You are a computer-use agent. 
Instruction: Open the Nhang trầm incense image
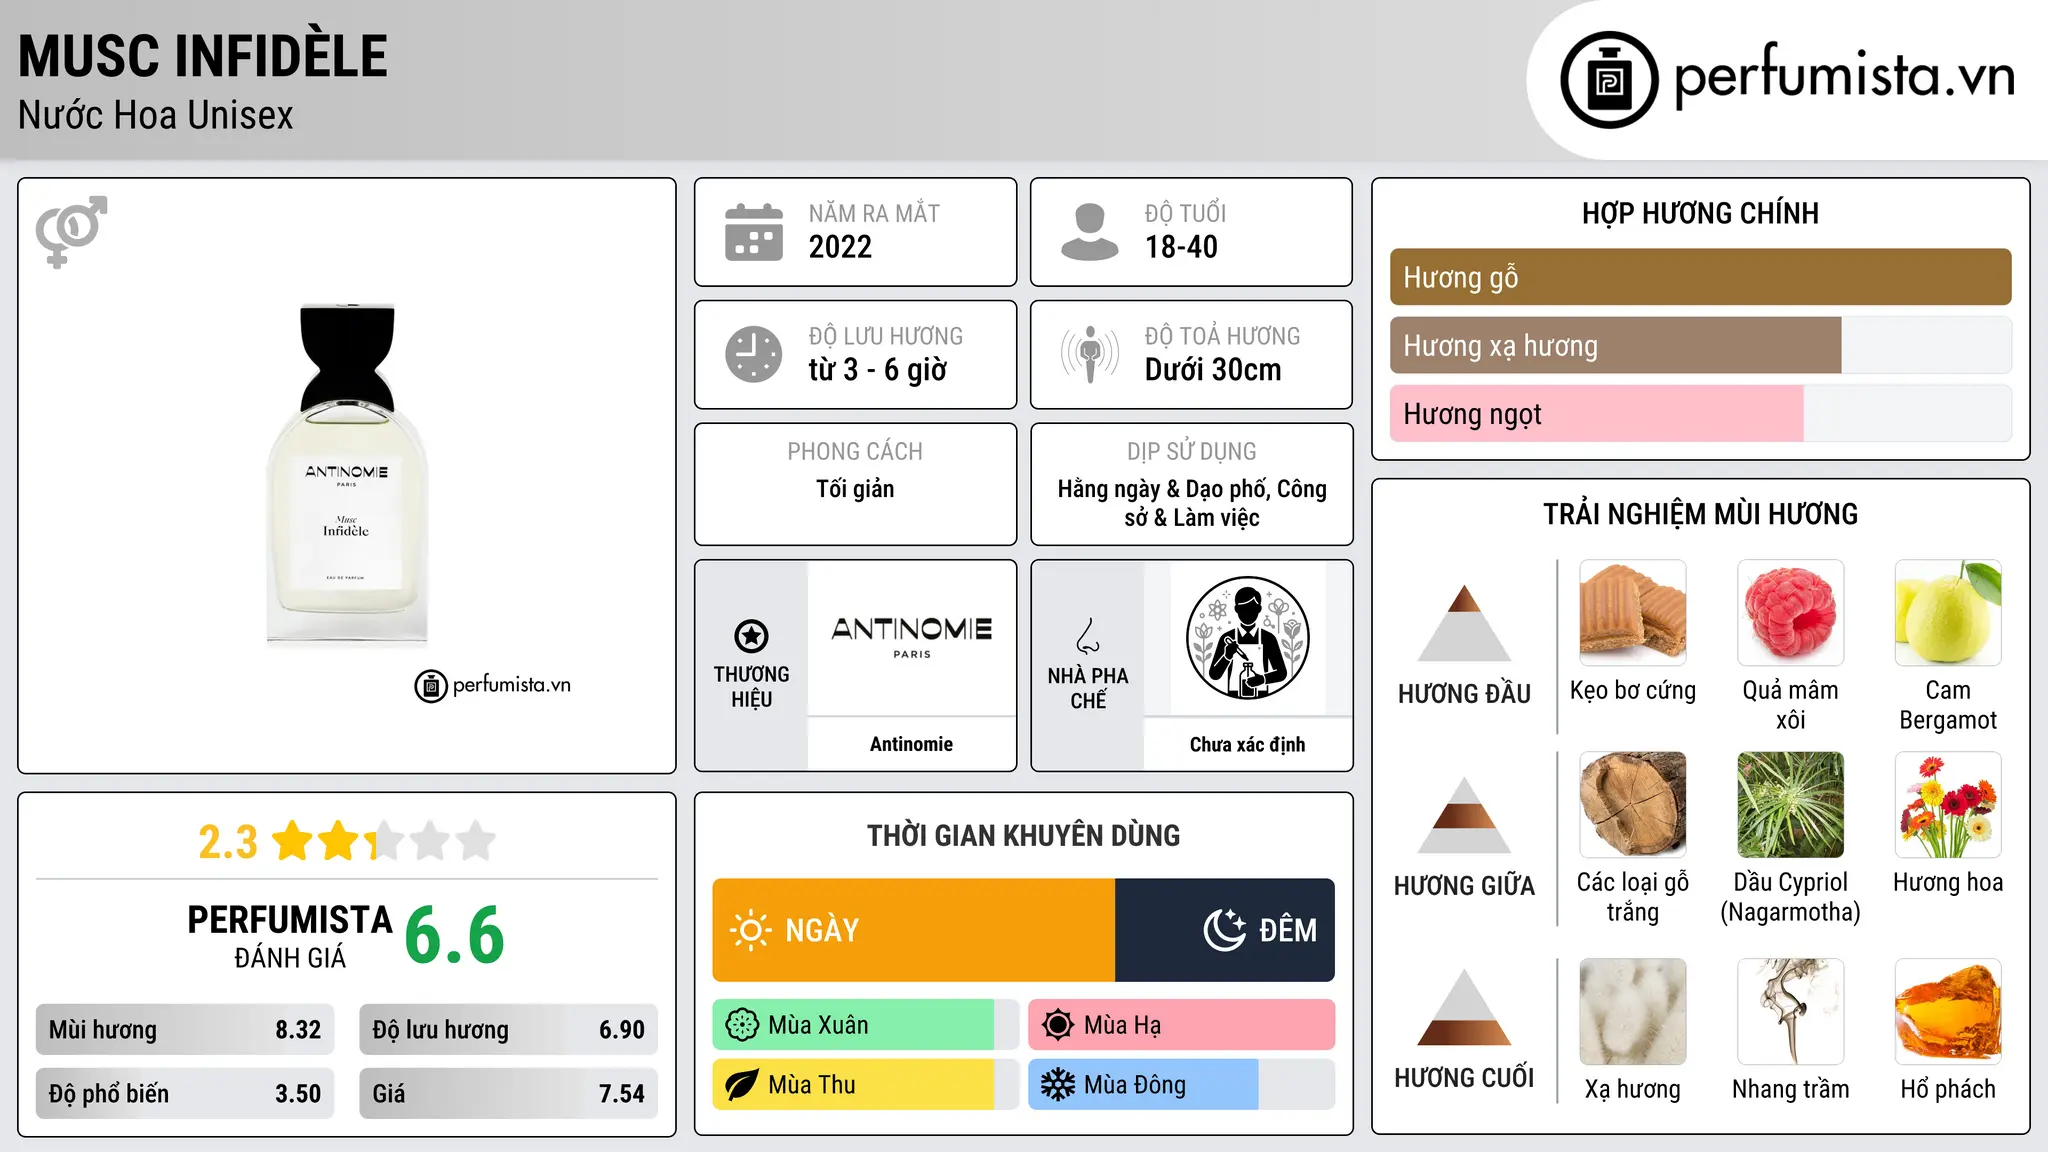tap(1790, 1012)
